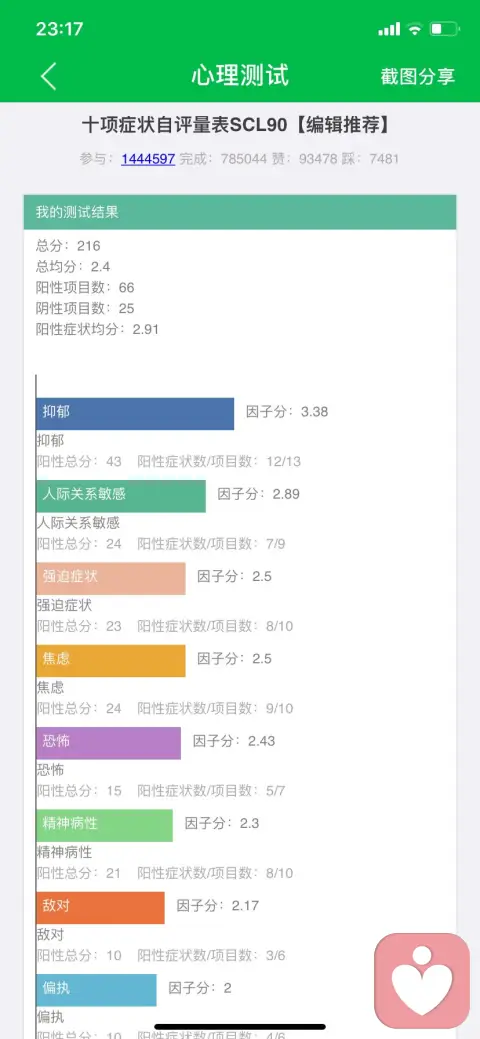480x1039 pixels.
Task: Tap the 23:17 clock in status bar
Action: click(59, 29)
